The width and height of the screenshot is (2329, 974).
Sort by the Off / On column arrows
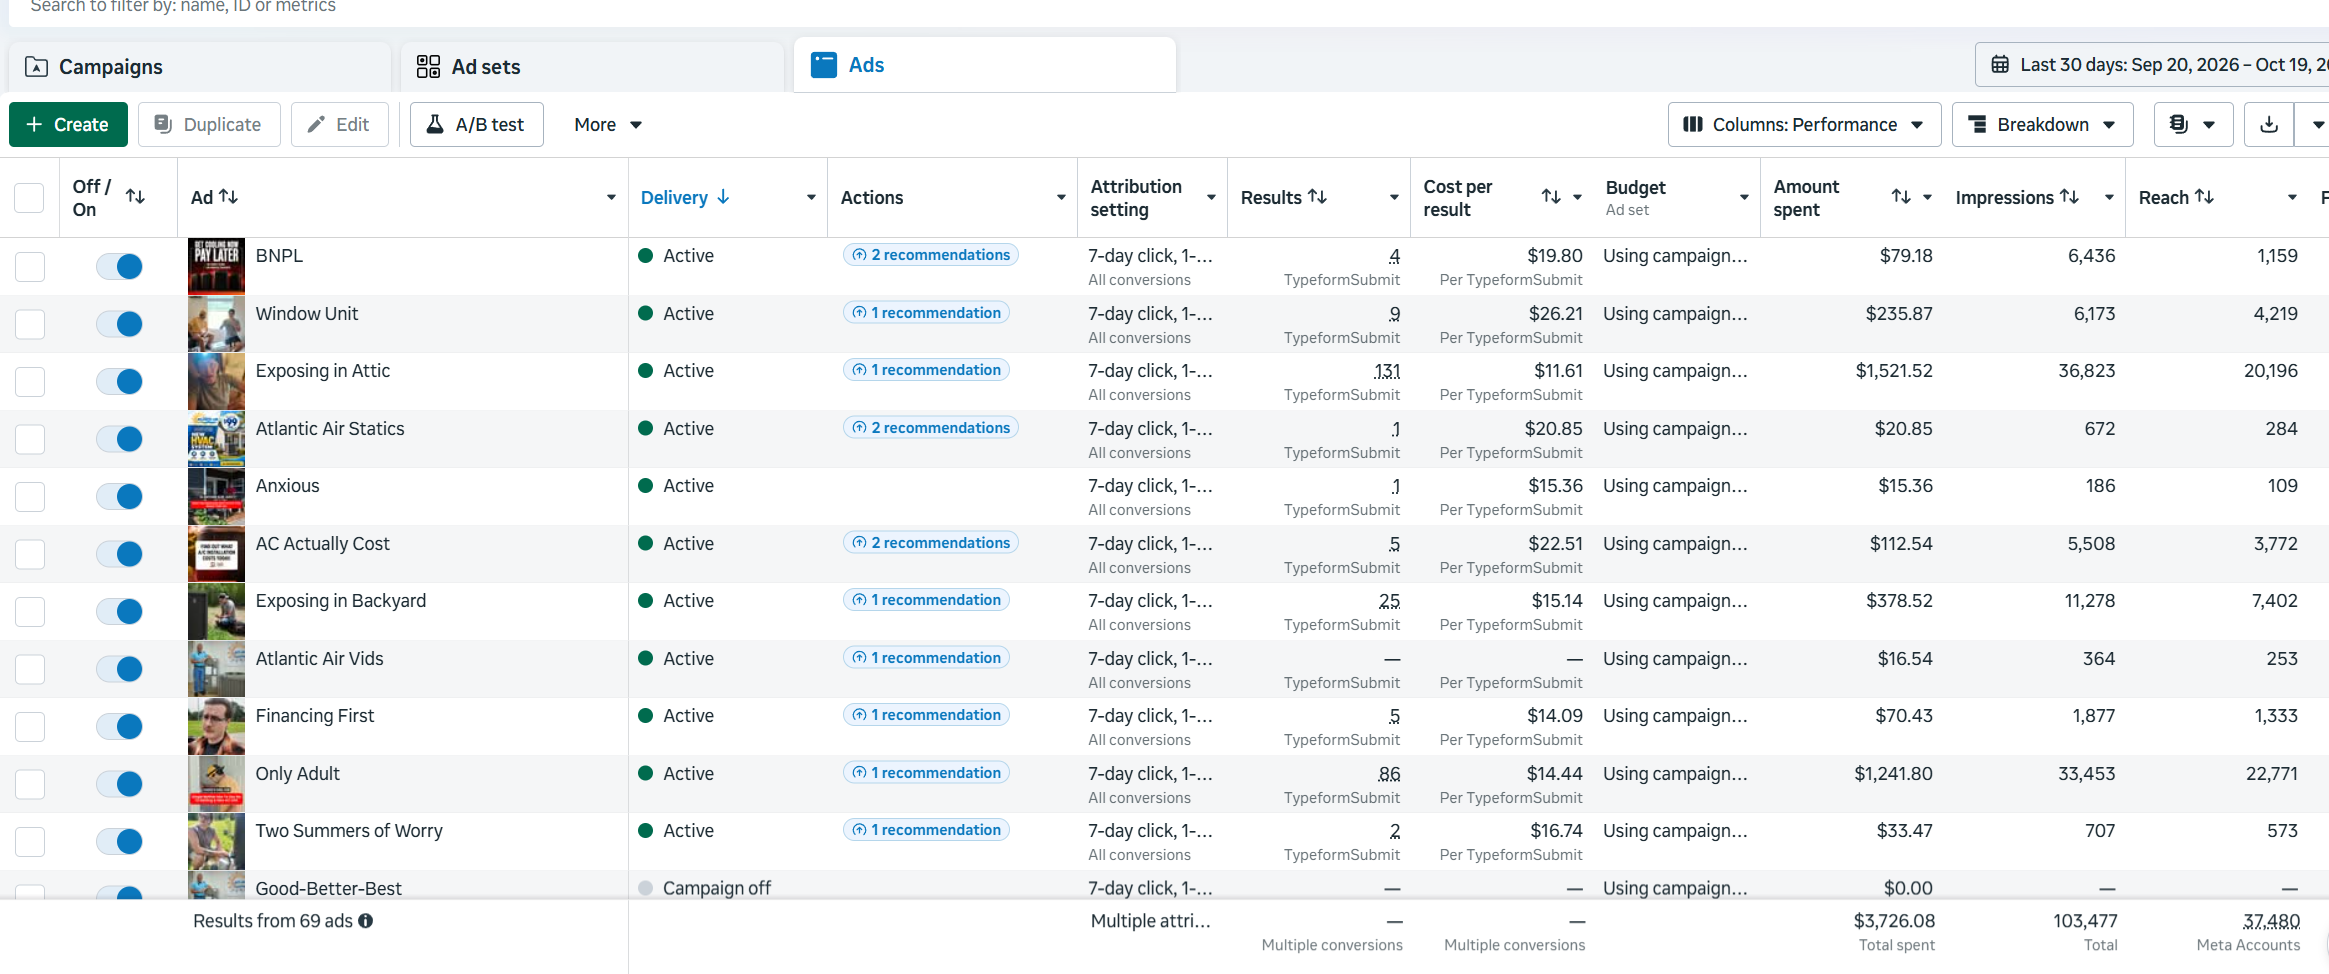pos(135,197)
